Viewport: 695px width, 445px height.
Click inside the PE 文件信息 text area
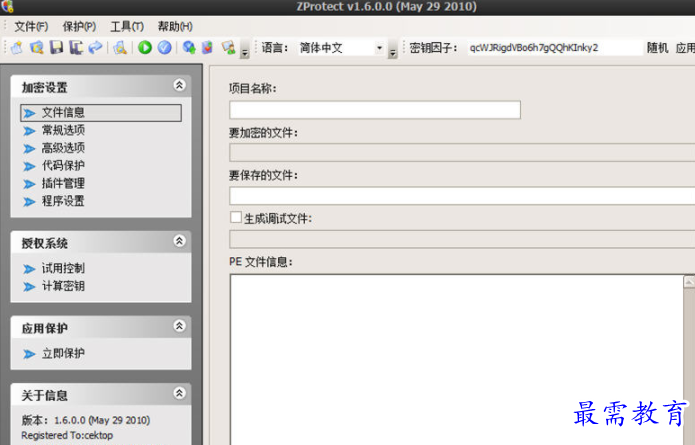click(457, 359)
